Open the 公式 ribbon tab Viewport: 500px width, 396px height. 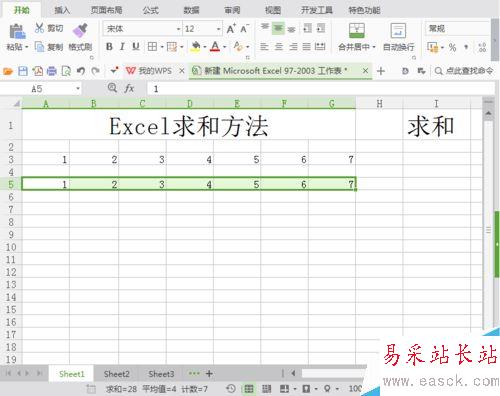151,10
